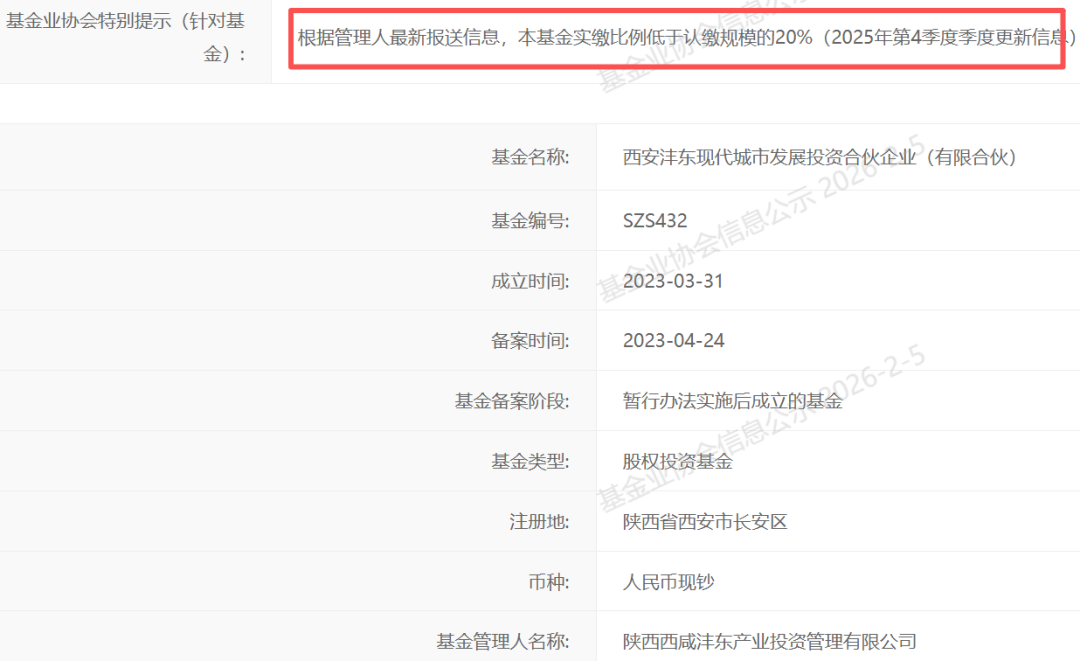The width and height of the screenshot is (1080, 661).
Task: Click the 基金编号 field label
Action: (x=529, y=221)
